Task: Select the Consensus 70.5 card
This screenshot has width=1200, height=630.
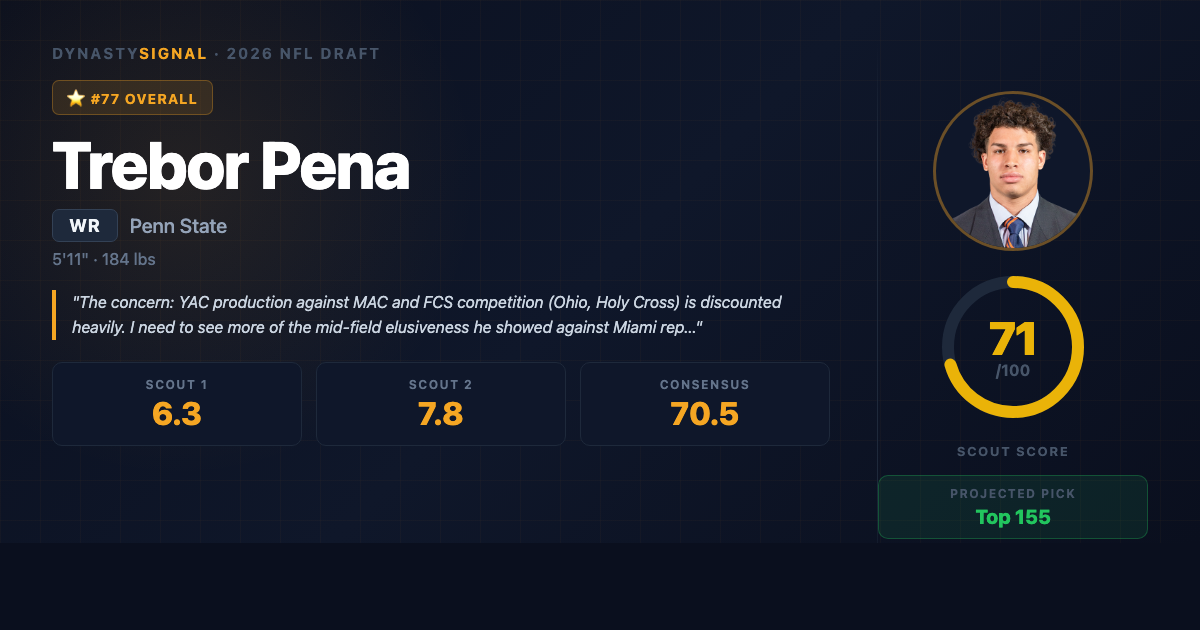Action: point(705,403)
